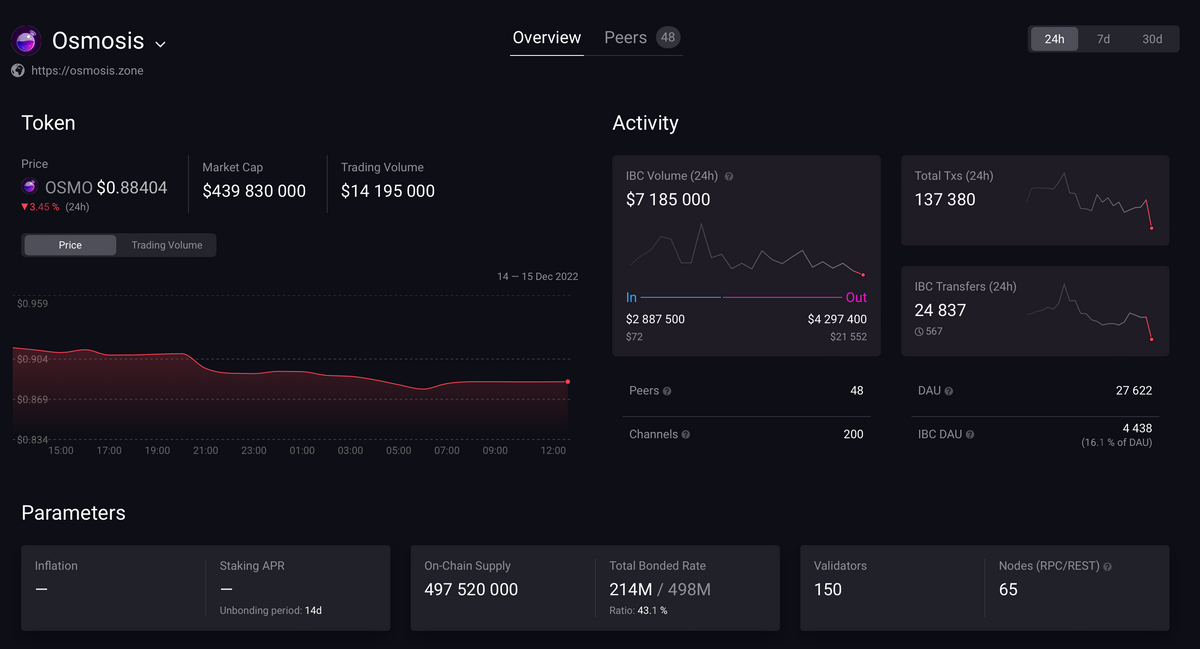The height and width of the screenshot is (649, 1200).
Task: Click the IBC Transfers sparkline chart
Action: pyautogui.click(x=1089, y=312)
